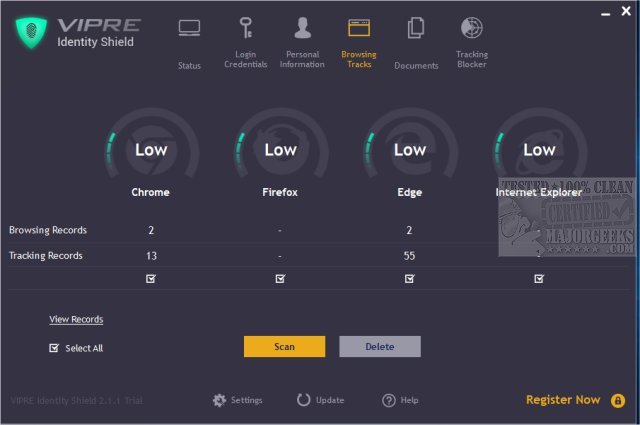
Task: Click the Update refresh circle icon
Action: (304, 400)
